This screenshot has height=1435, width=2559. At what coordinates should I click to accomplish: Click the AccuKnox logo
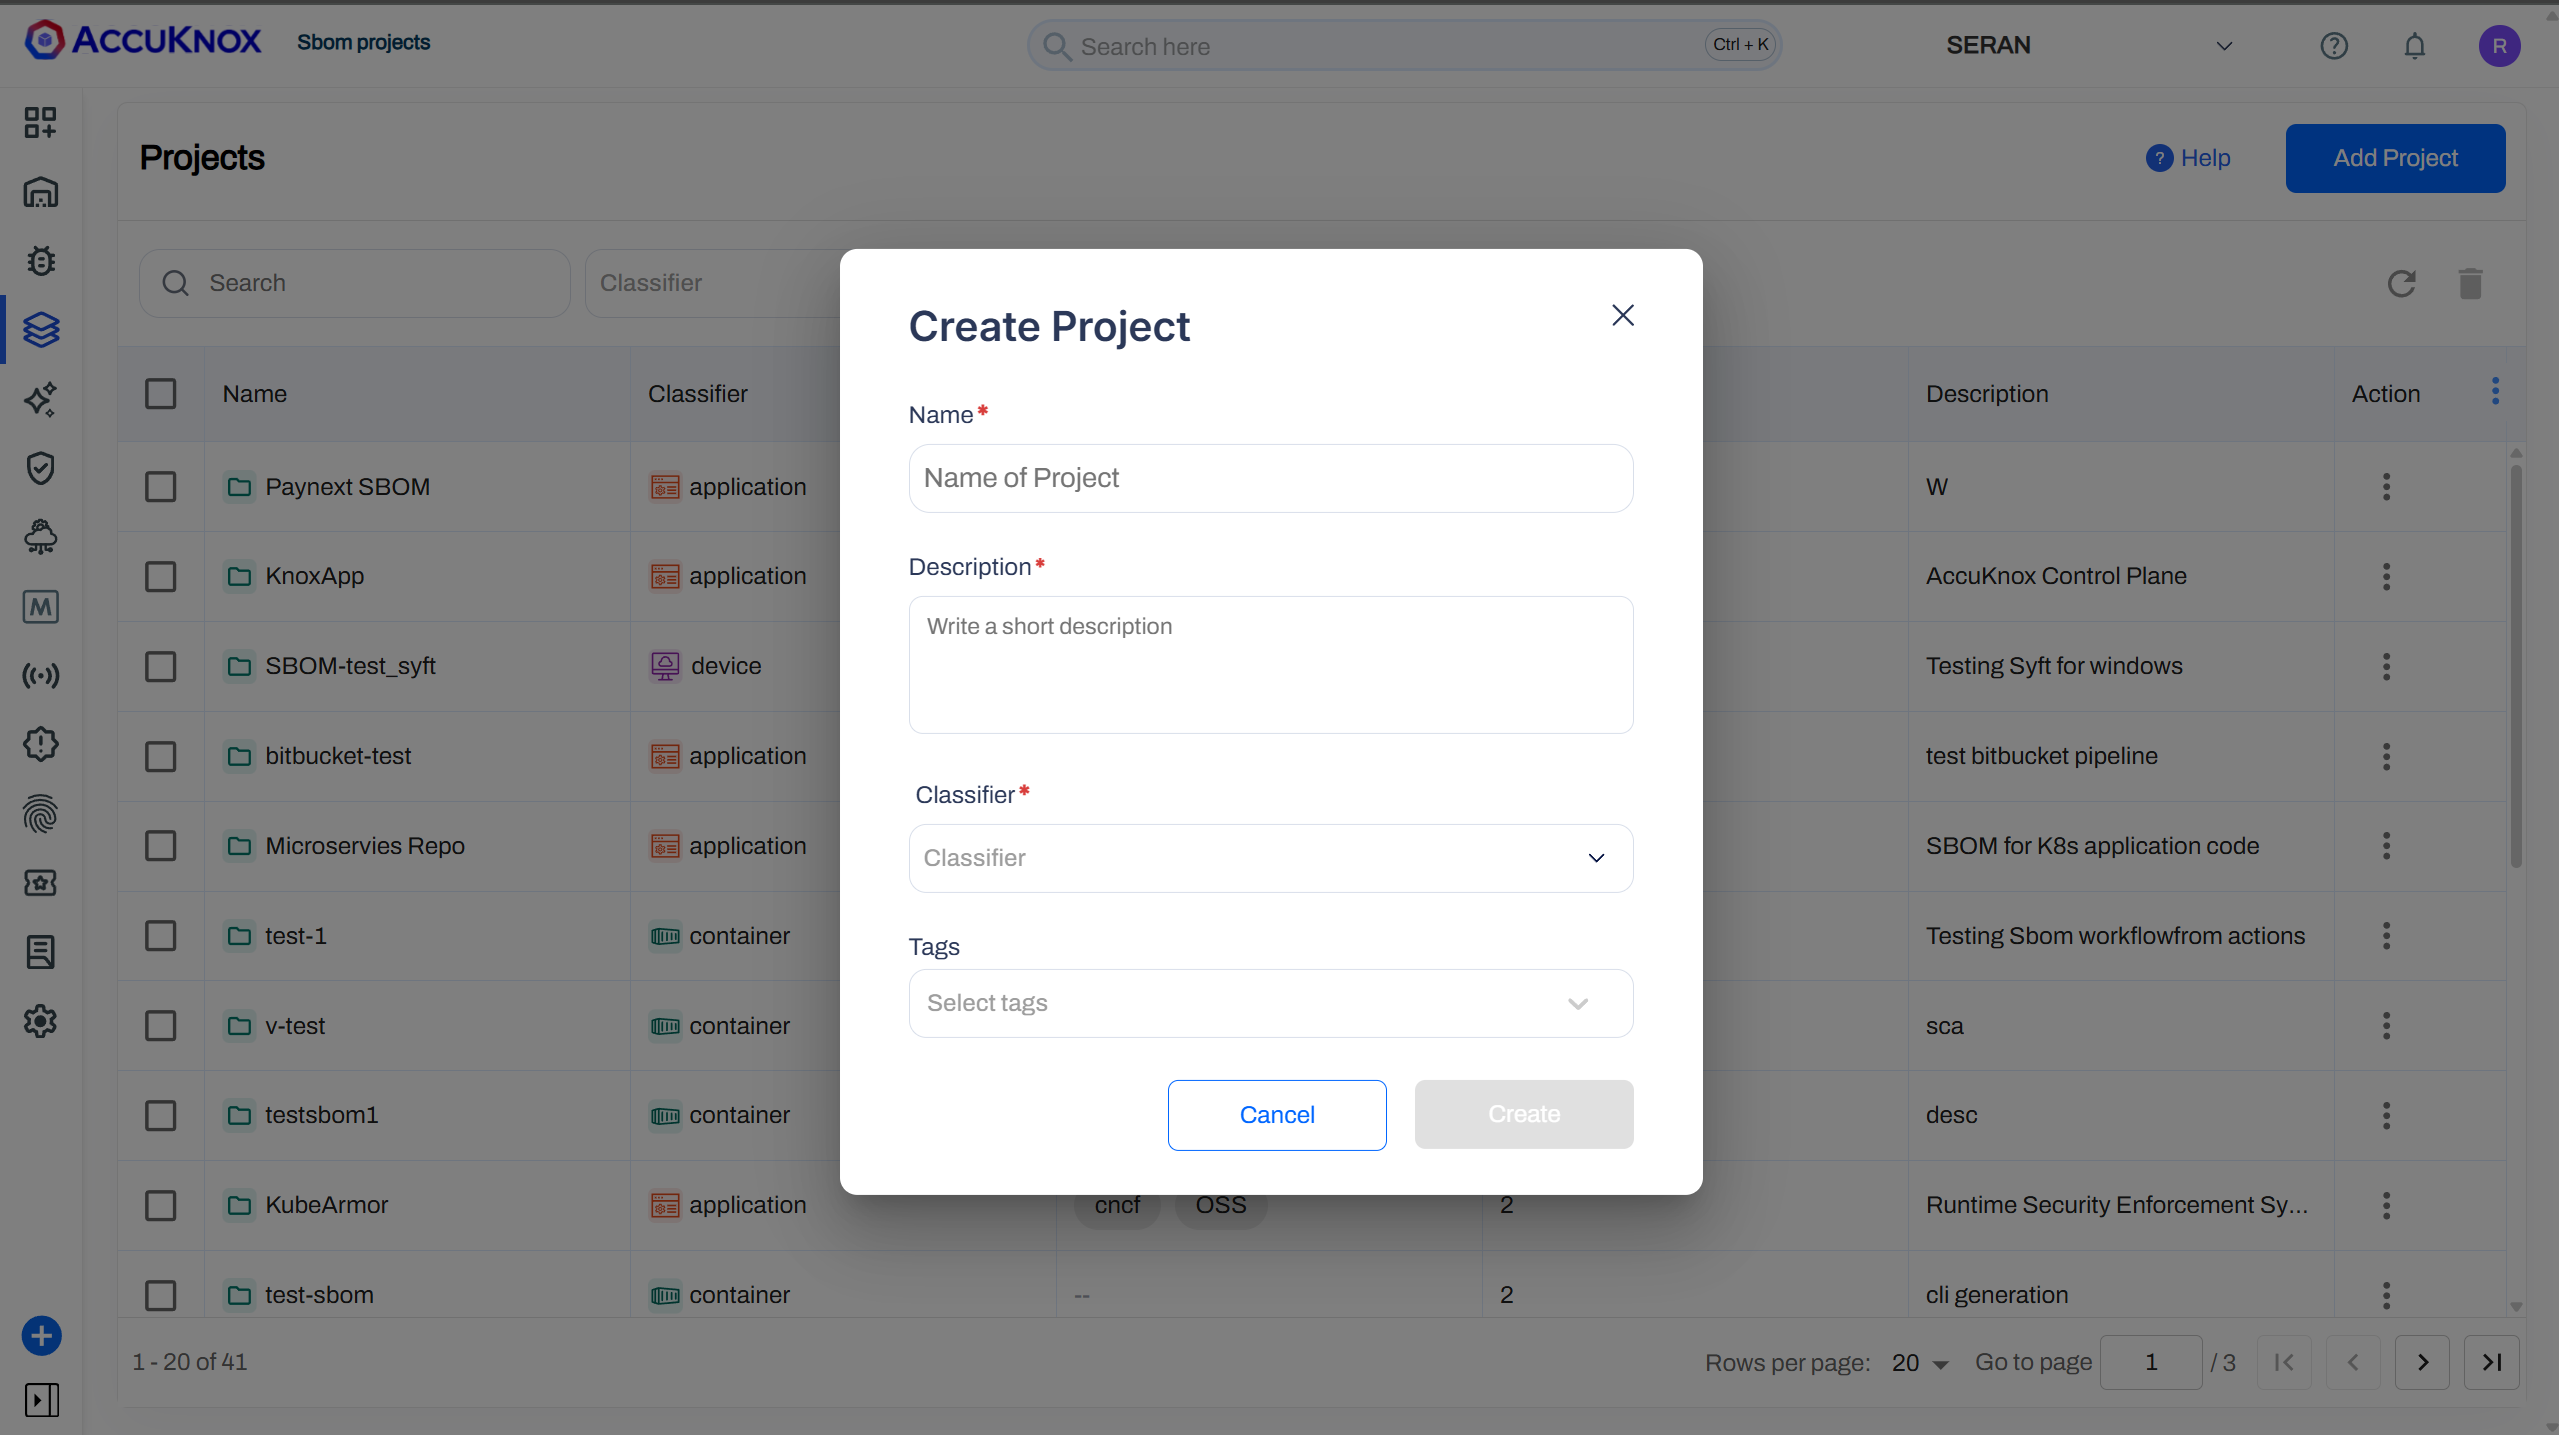click(142, 40)
